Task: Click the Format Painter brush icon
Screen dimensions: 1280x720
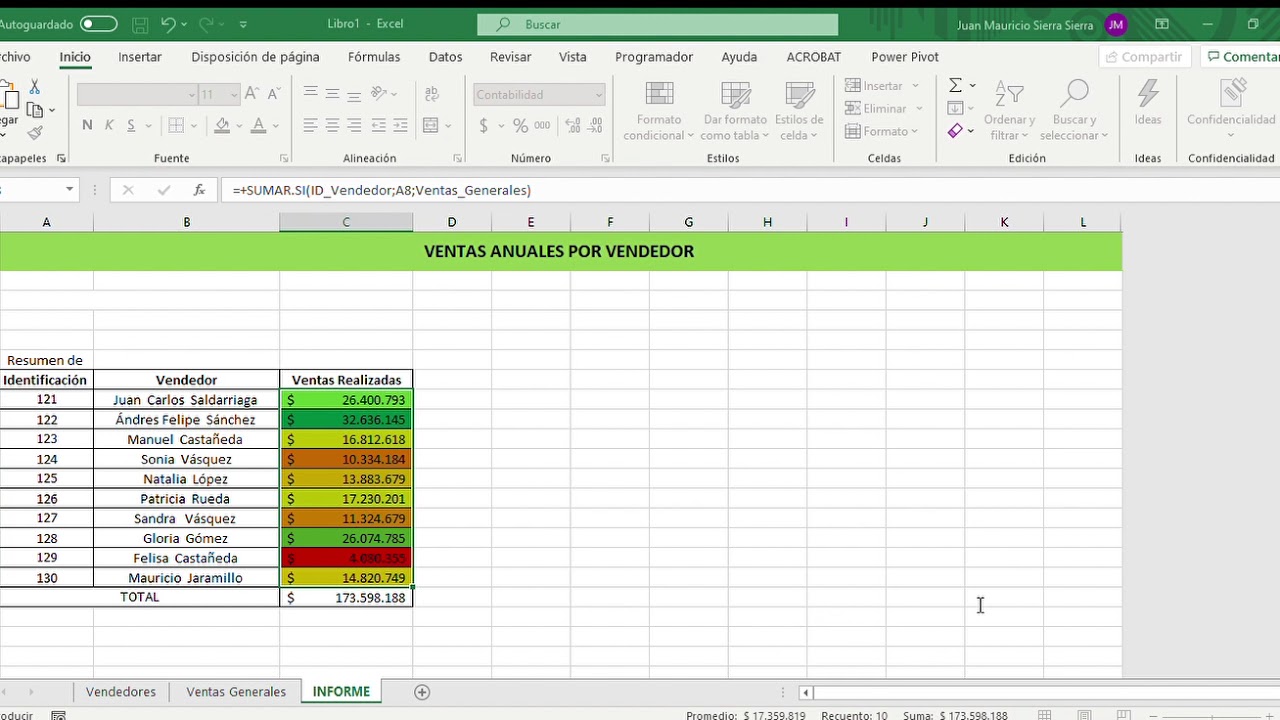Action: coord(35,132)
